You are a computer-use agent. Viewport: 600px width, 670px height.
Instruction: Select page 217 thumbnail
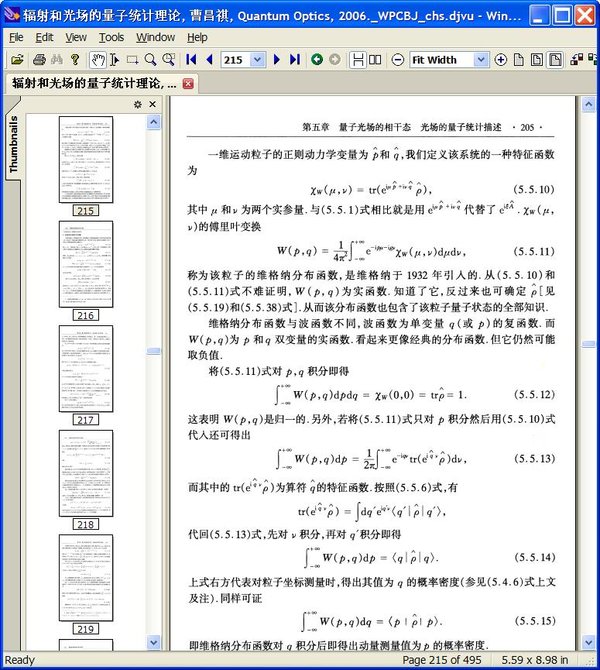coord(86,369)
